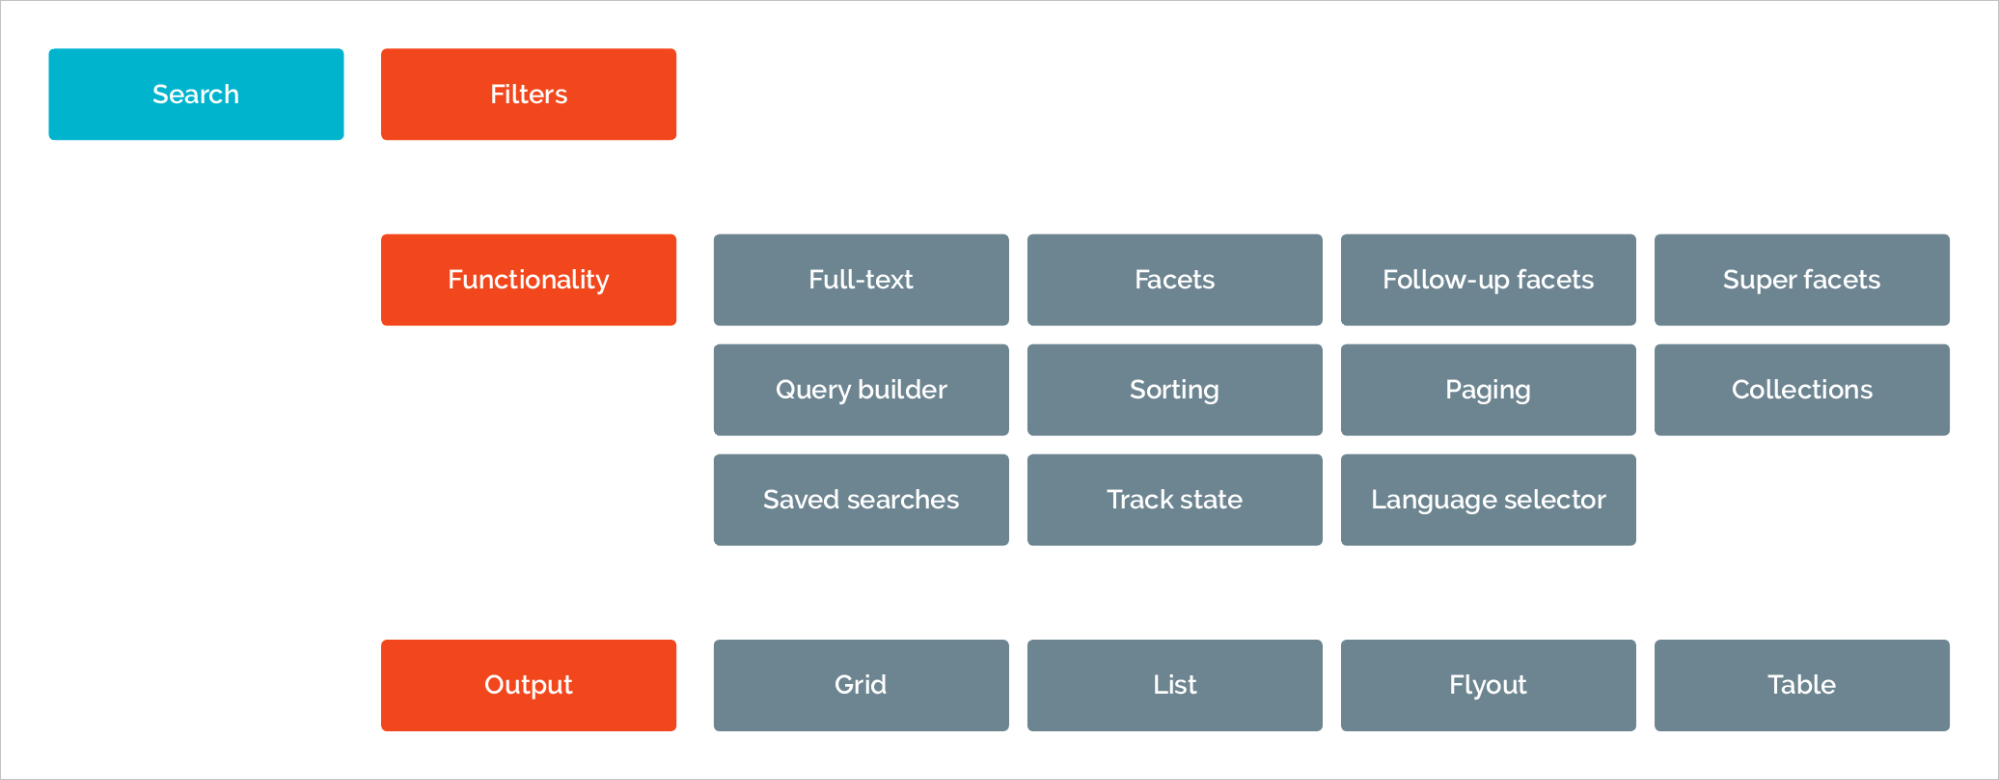
Task: Click the Functionality category block
Action: click(x=528, y=280)
